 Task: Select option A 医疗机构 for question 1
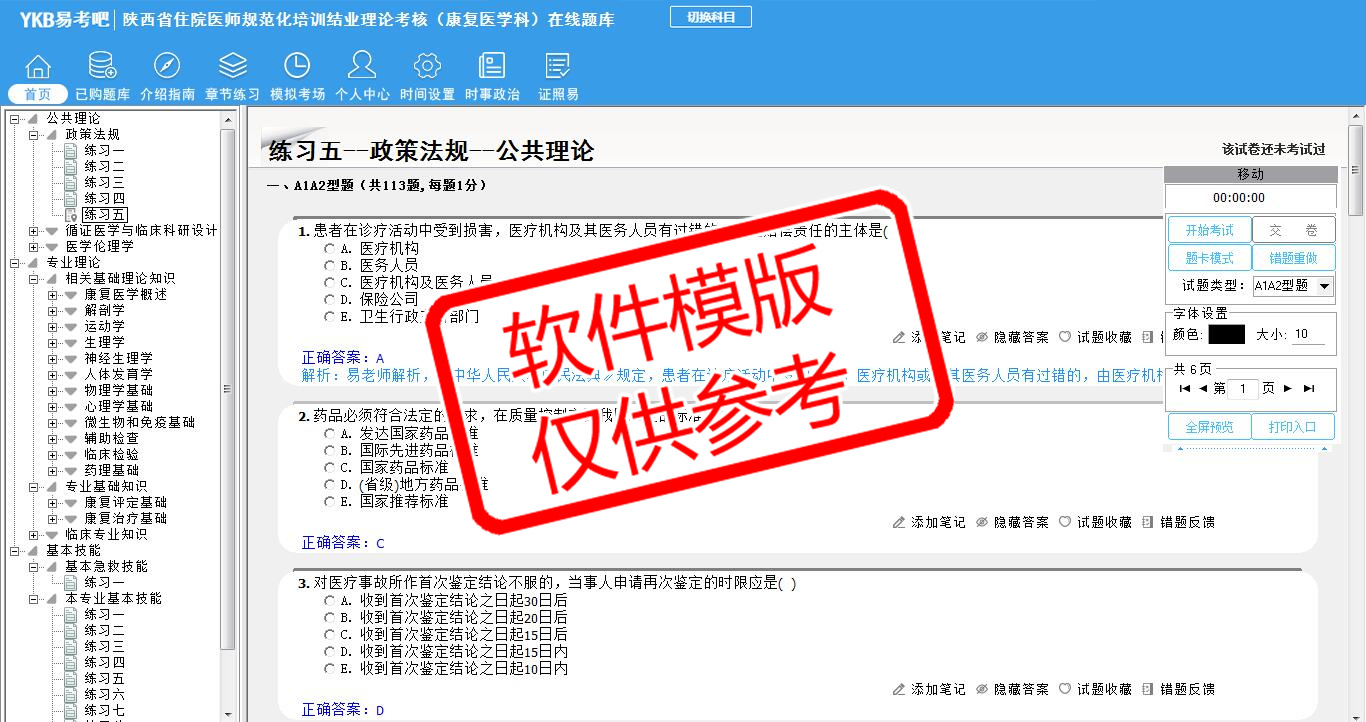330,249
